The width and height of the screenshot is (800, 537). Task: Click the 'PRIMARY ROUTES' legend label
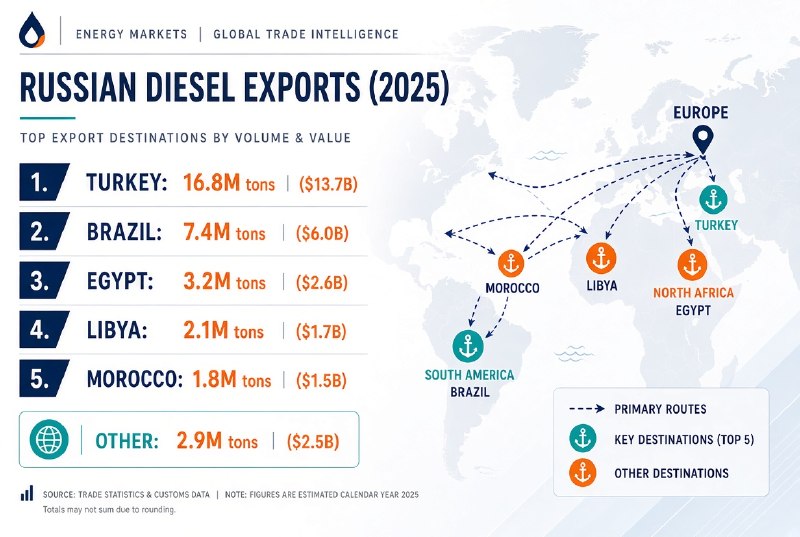[660, 409]
